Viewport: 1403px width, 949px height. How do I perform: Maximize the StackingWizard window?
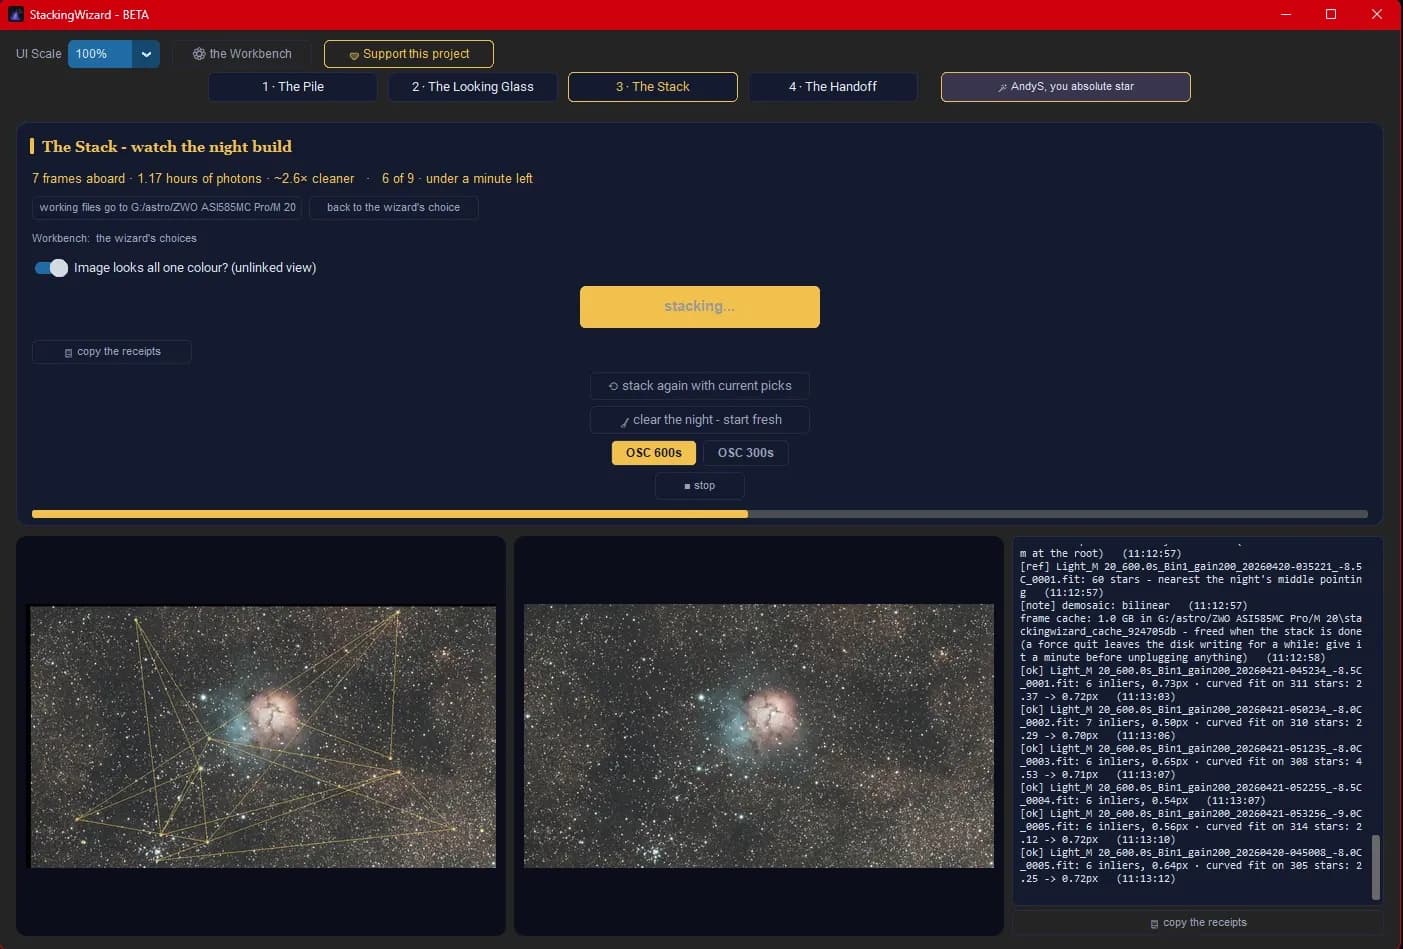1331,14
